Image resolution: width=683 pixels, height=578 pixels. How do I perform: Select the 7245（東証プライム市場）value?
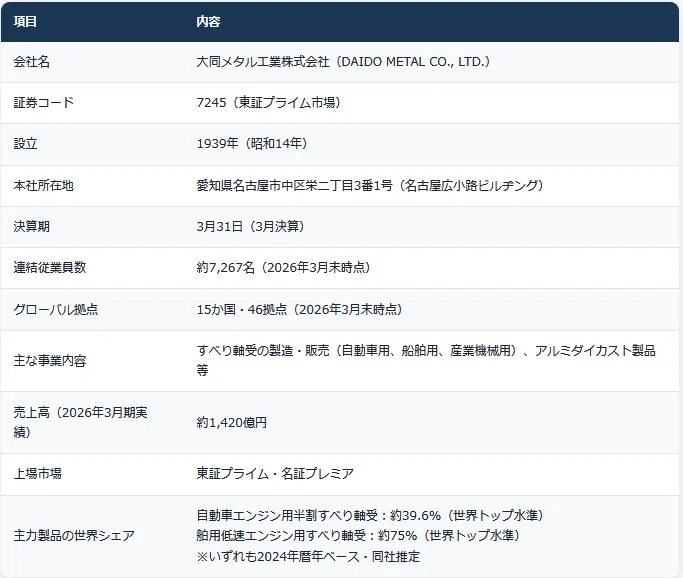coord(268,103)
